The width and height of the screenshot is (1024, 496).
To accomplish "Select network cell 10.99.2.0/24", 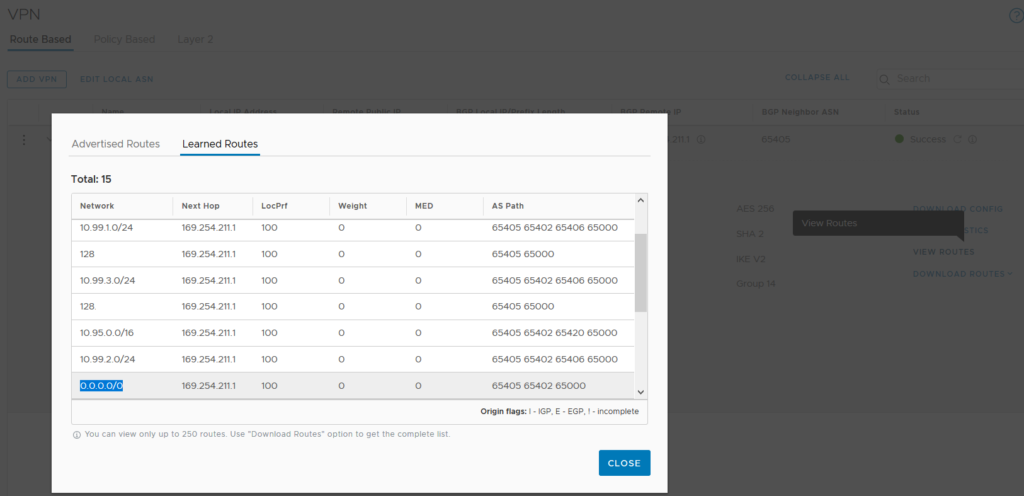I will 107,359.
